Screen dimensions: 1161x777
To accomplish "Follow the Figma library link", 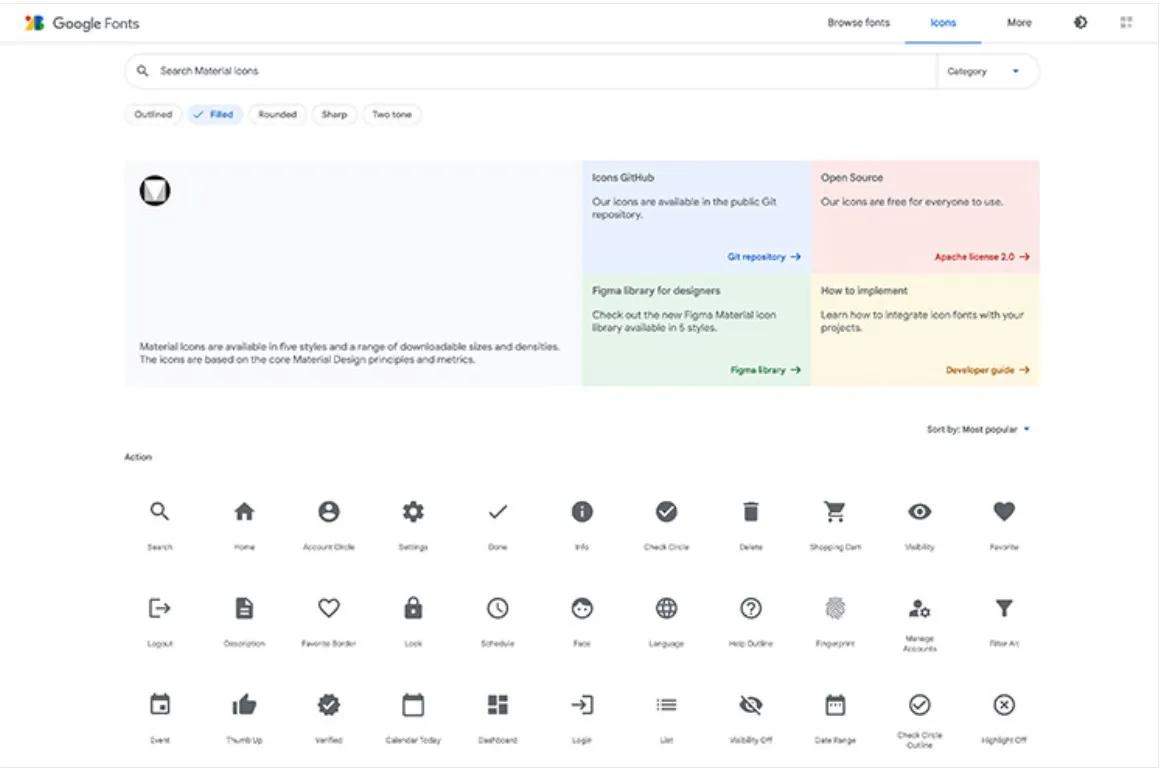I will (x=766, y=370).
